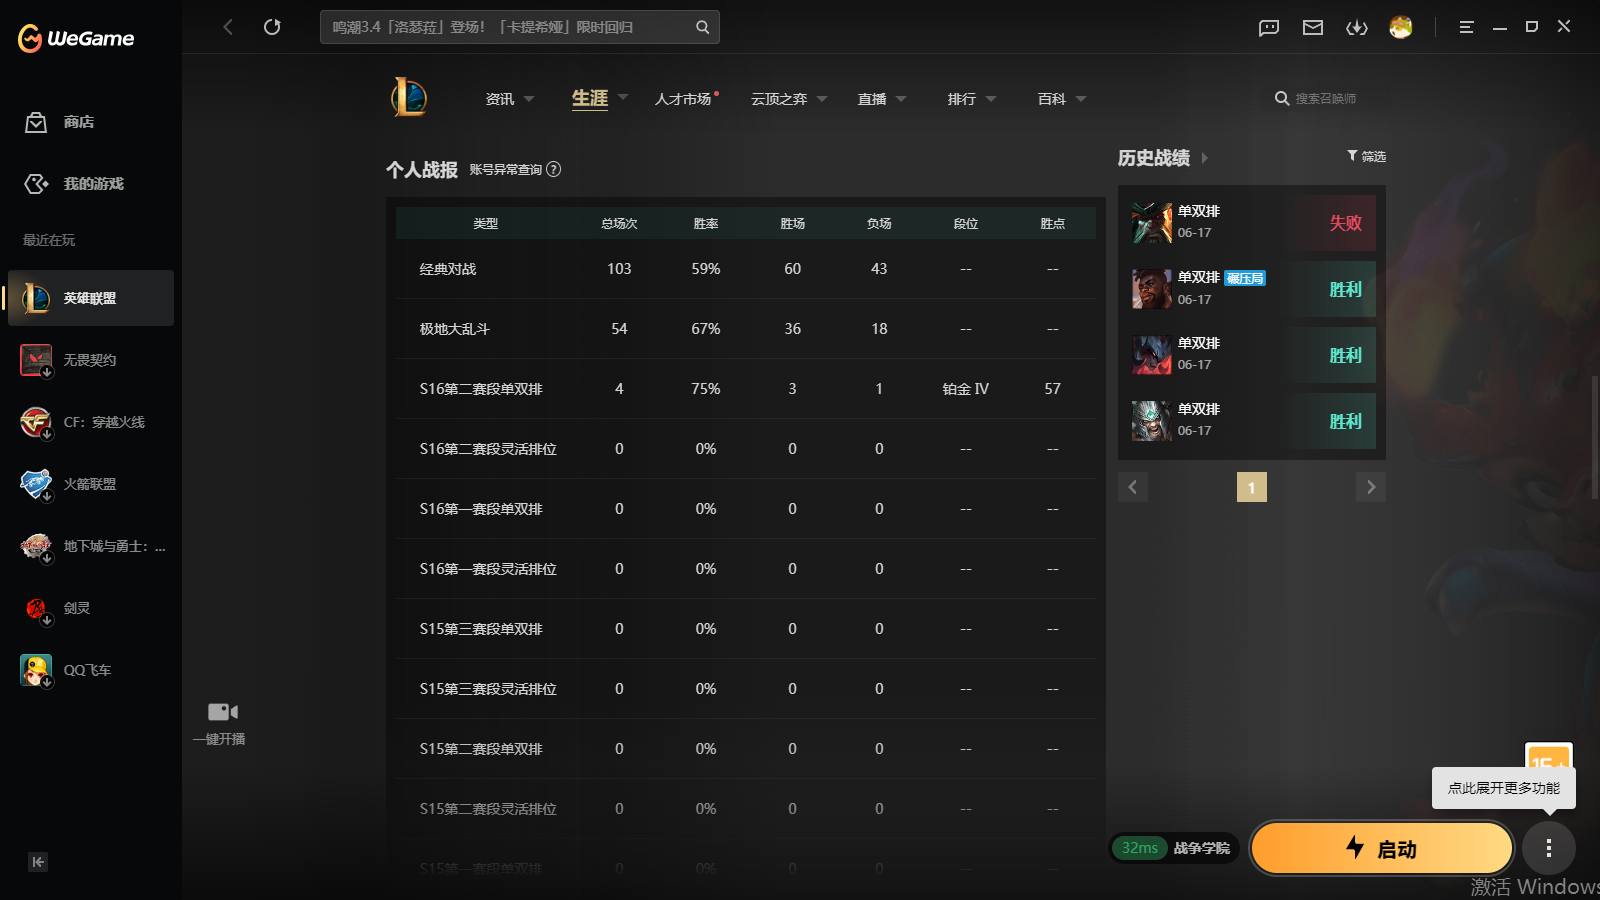This screenshot has width=1600, height=900.
Task: Click the user avatar icon
Action: (x=1401, y=27)
